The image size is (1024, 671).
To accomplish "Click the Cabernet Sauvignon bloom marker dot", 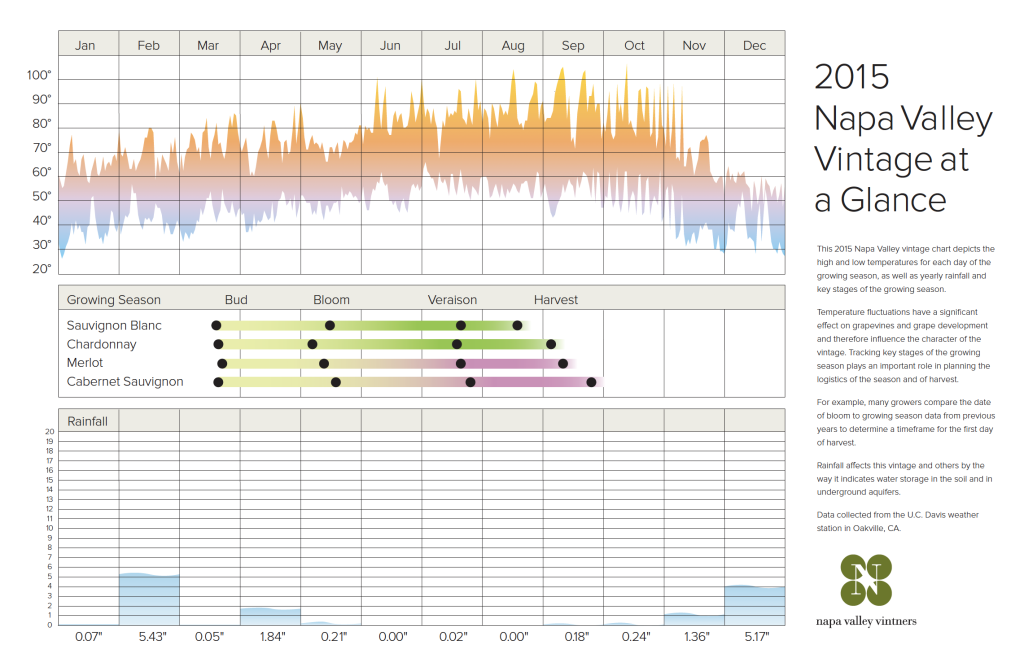I will [336, 382].
